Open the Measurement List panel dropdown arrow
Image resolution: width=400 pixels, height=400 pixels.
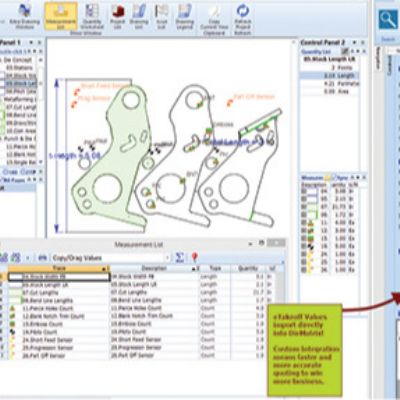(250, 244)
